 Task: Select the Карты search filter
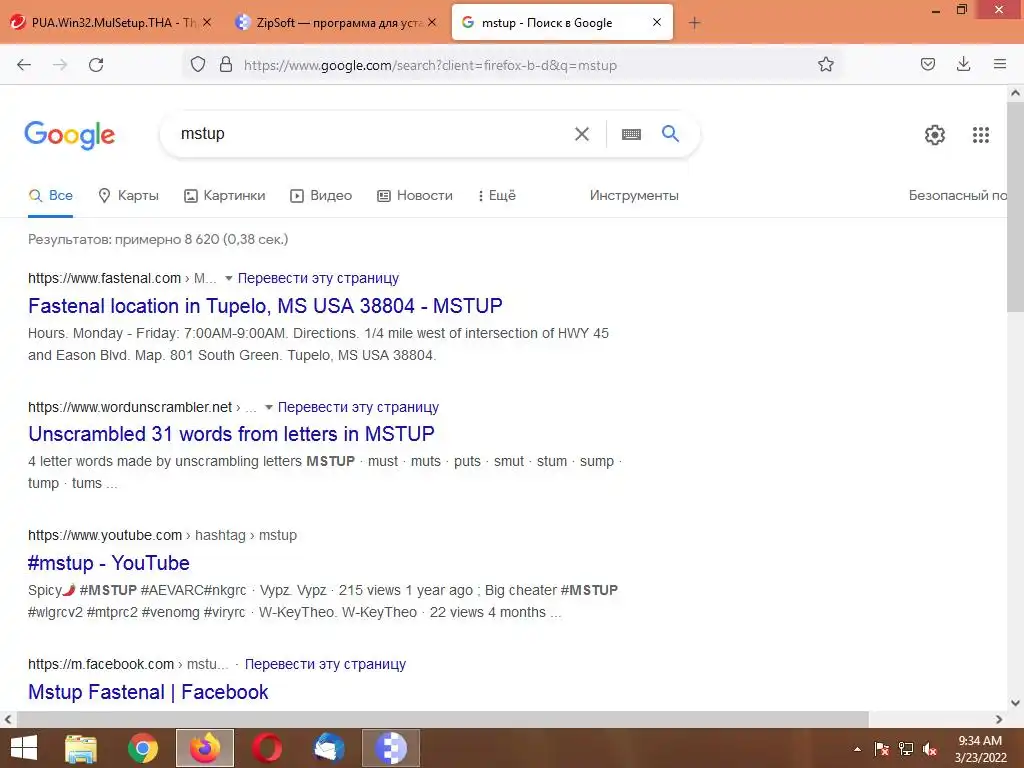click(129, 195)
